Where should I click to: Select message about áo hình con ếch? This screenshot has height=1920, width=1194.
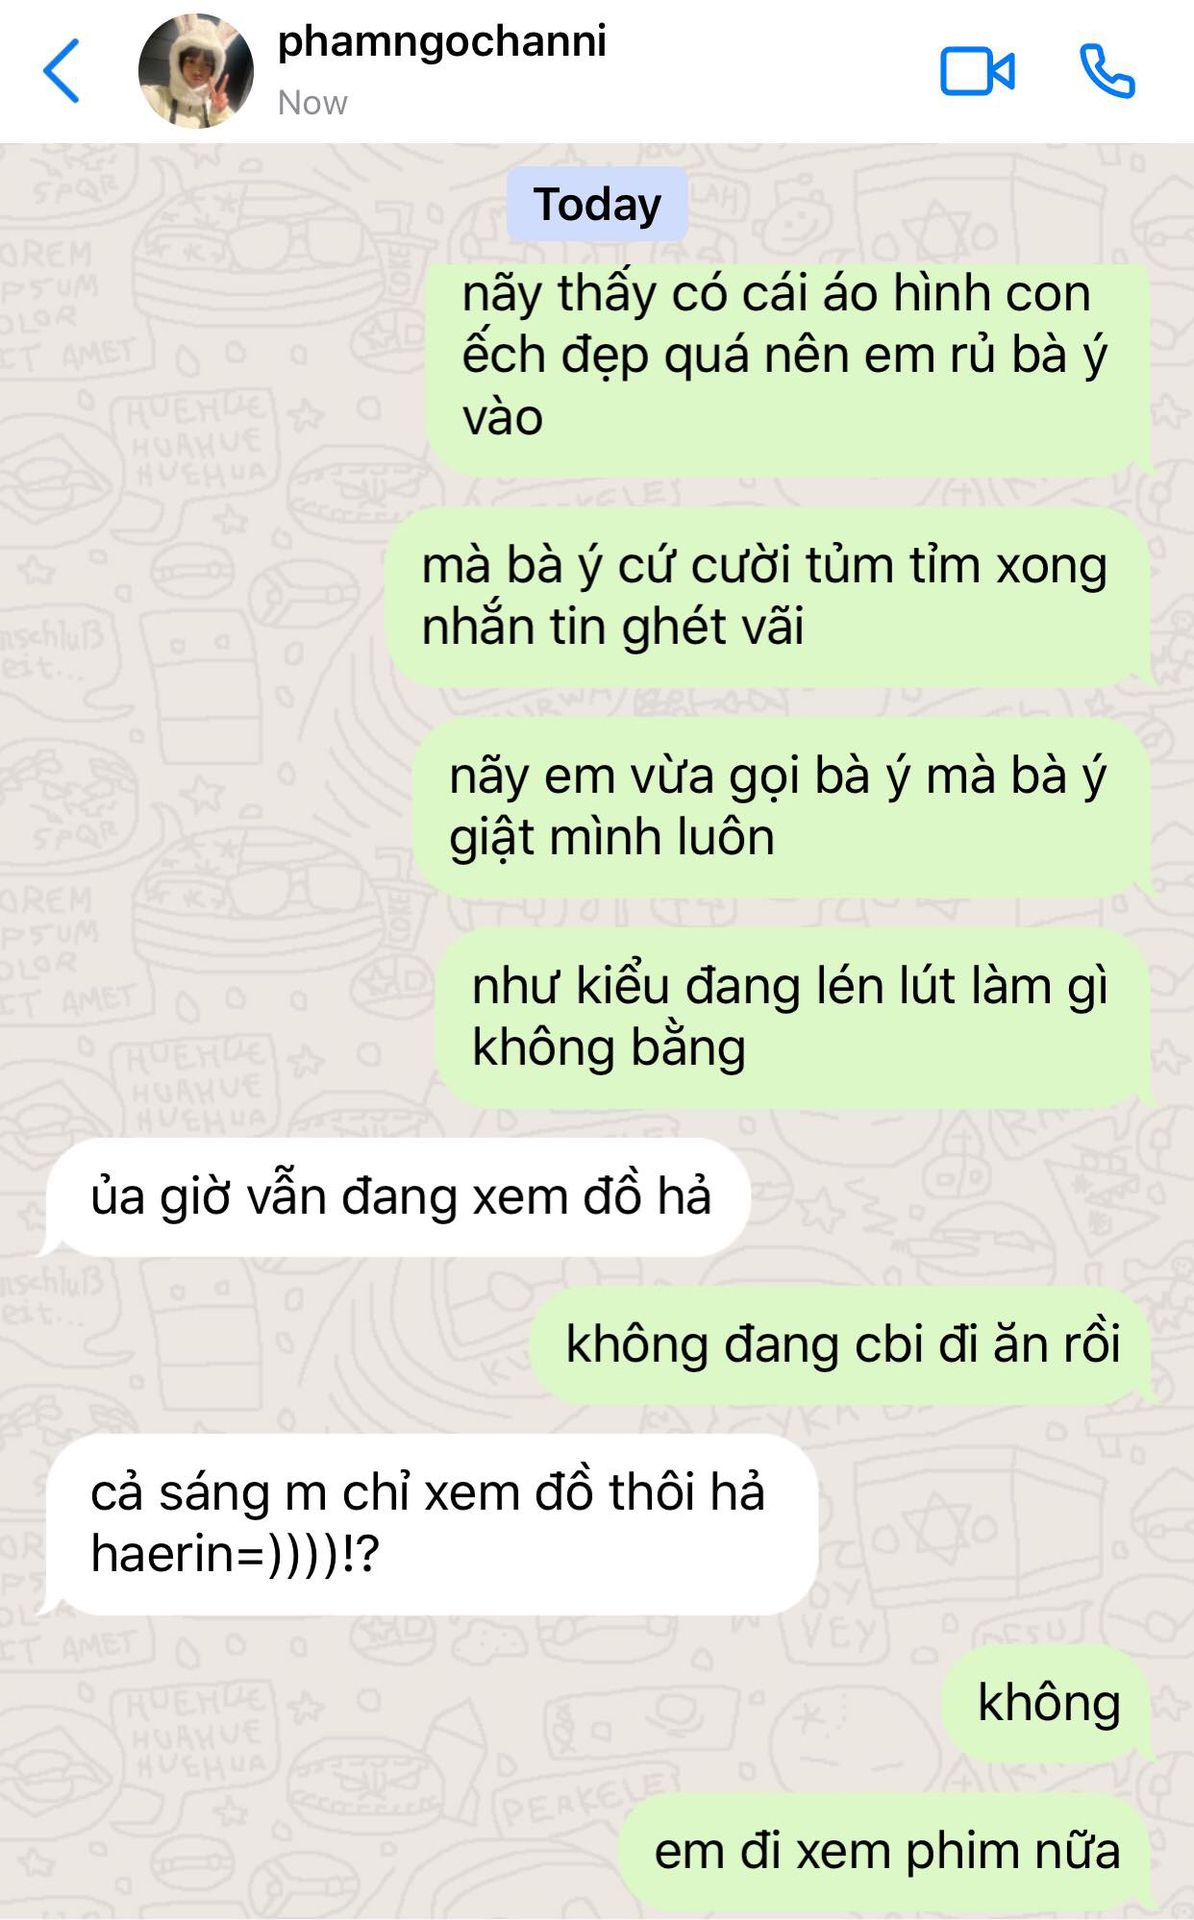pos(788,370)
